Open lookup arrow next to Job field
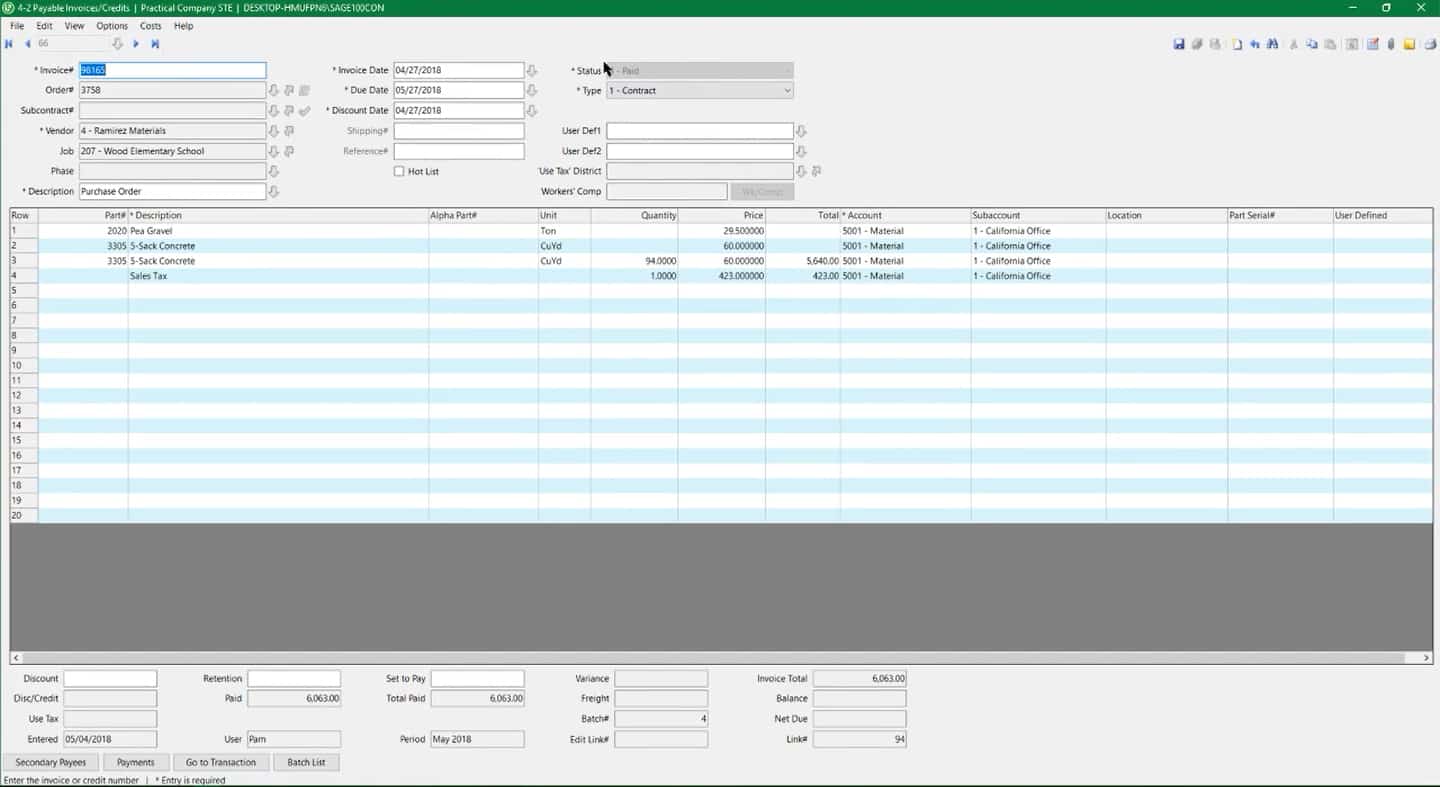Viewport: 1440px width, 787px height. (x=274, y=151)
